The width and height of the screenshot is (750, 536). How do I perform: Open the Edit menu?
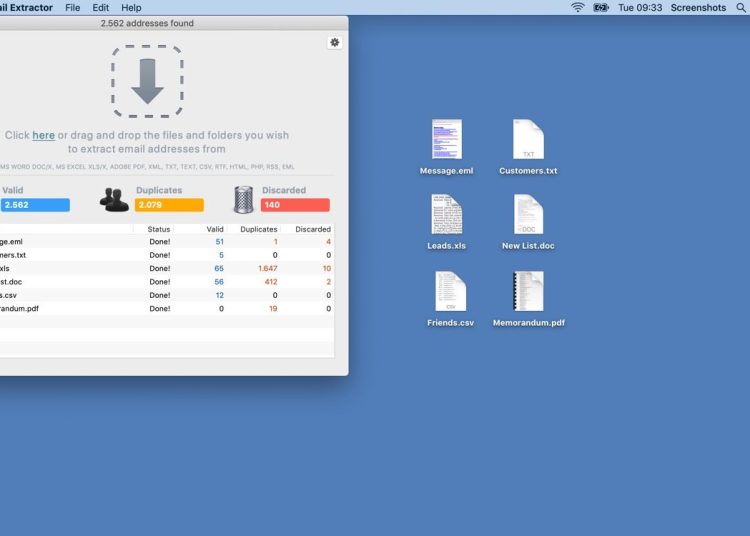[x=101, y=7]
